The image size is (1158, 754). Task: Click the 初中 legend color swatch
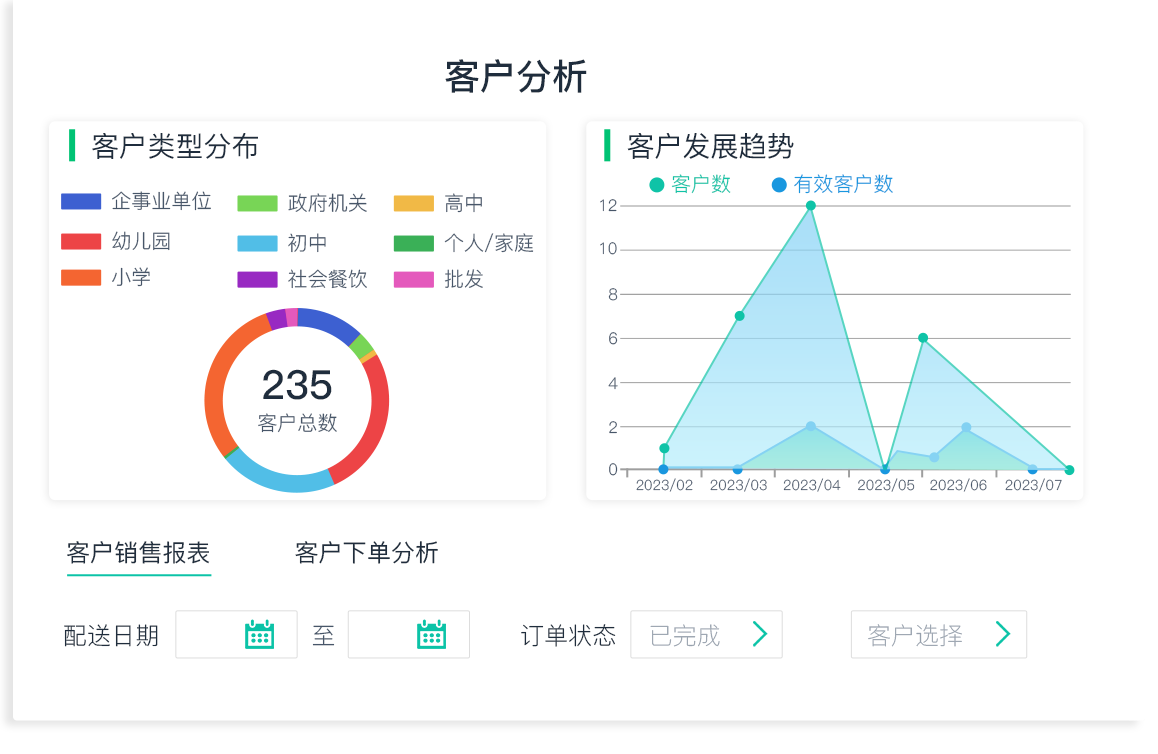[x=257, y=243]
